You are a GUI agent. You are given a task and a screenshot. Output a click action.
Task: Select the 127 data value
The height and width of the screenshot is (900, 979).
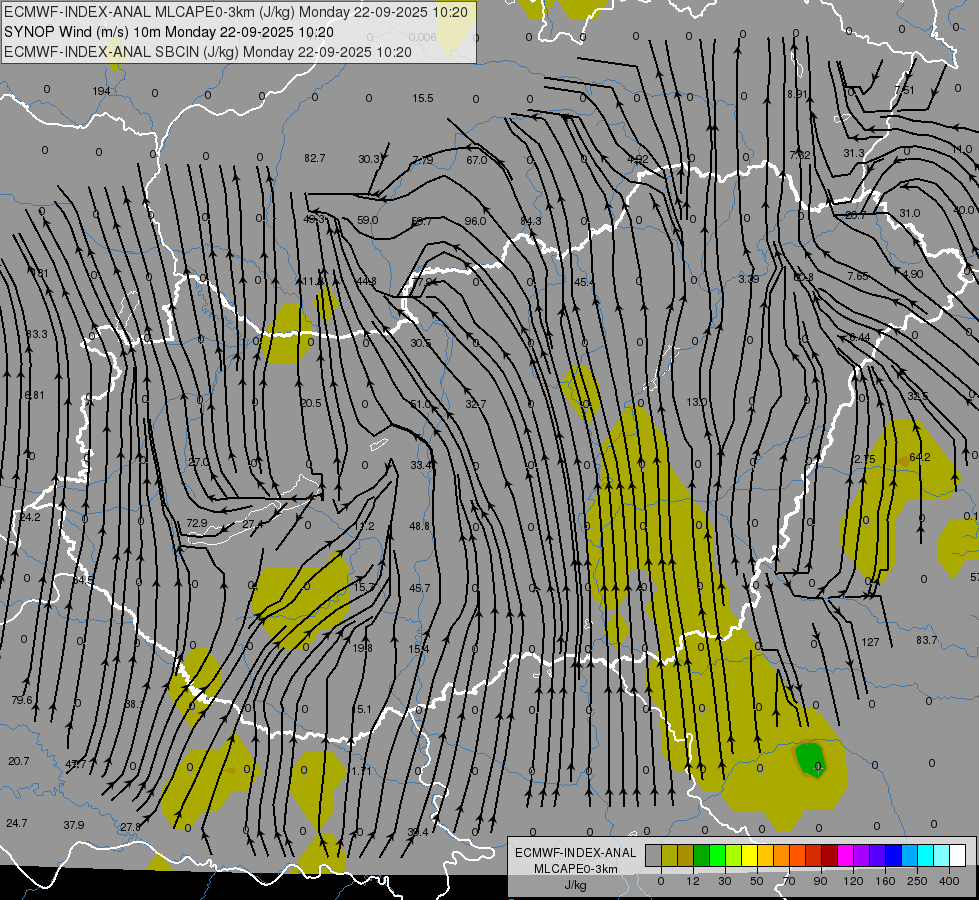[870, 642]
